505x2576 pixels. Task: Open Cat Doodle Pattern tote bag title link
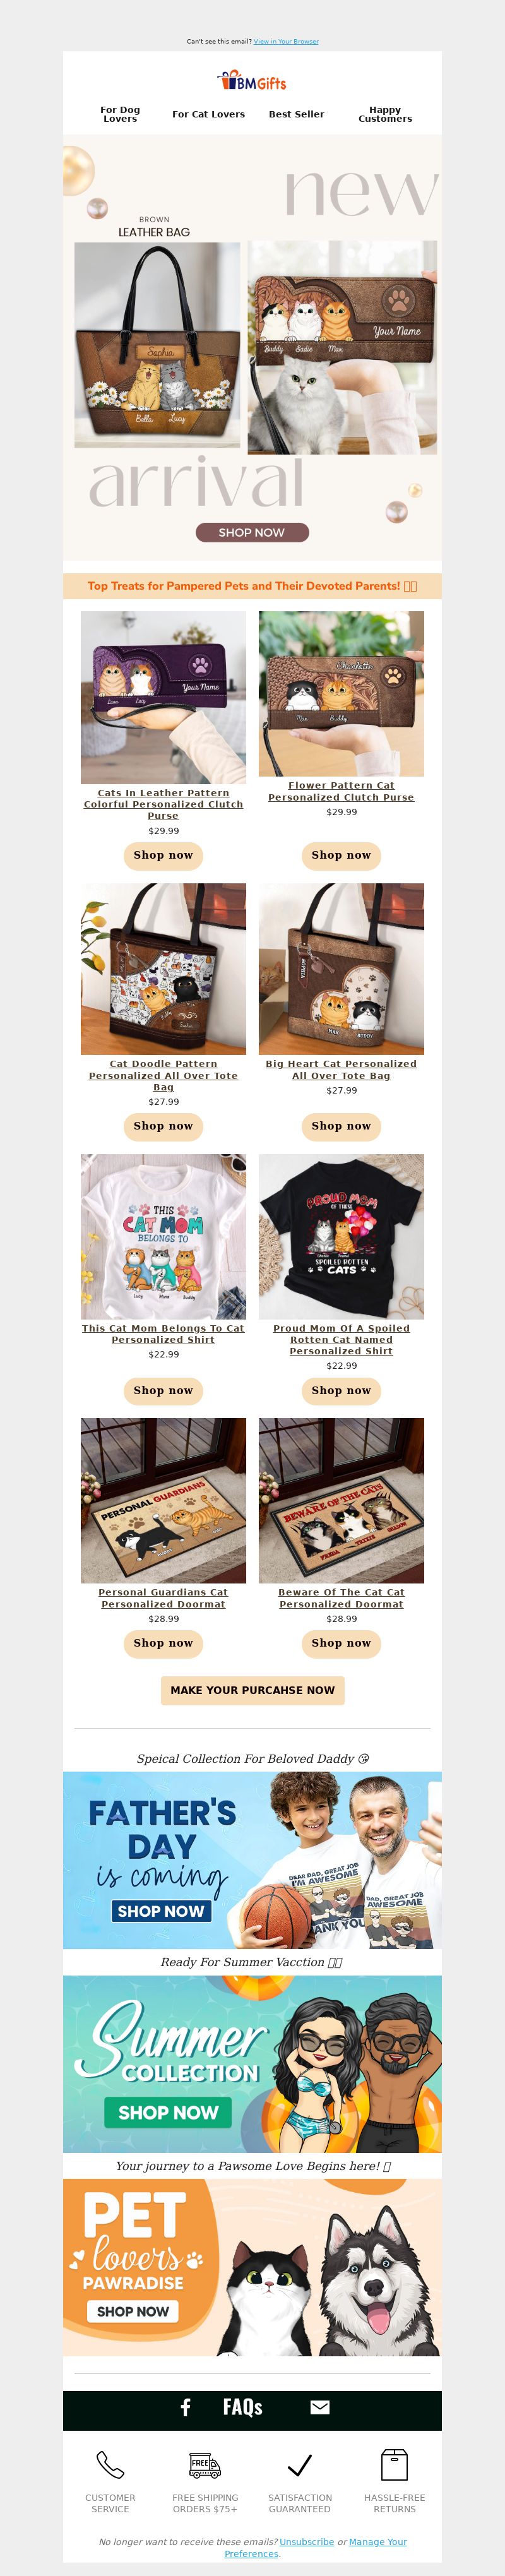click(163, 1075)
